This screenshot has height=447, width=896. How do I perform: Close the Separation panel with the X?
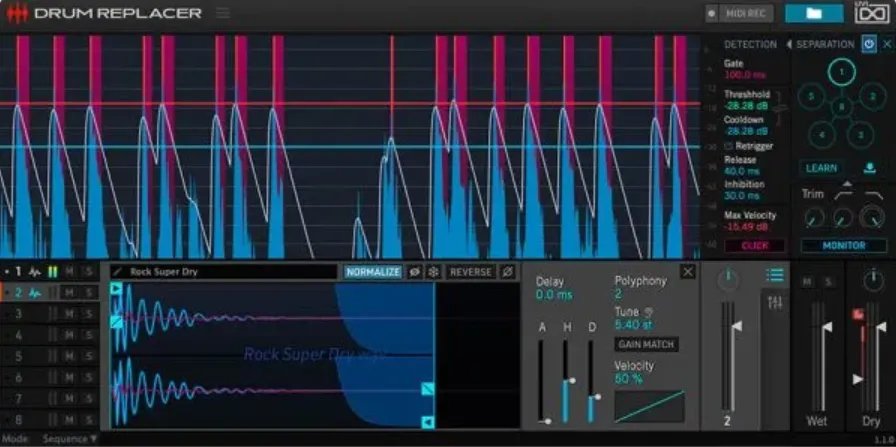tap(887, 44)
